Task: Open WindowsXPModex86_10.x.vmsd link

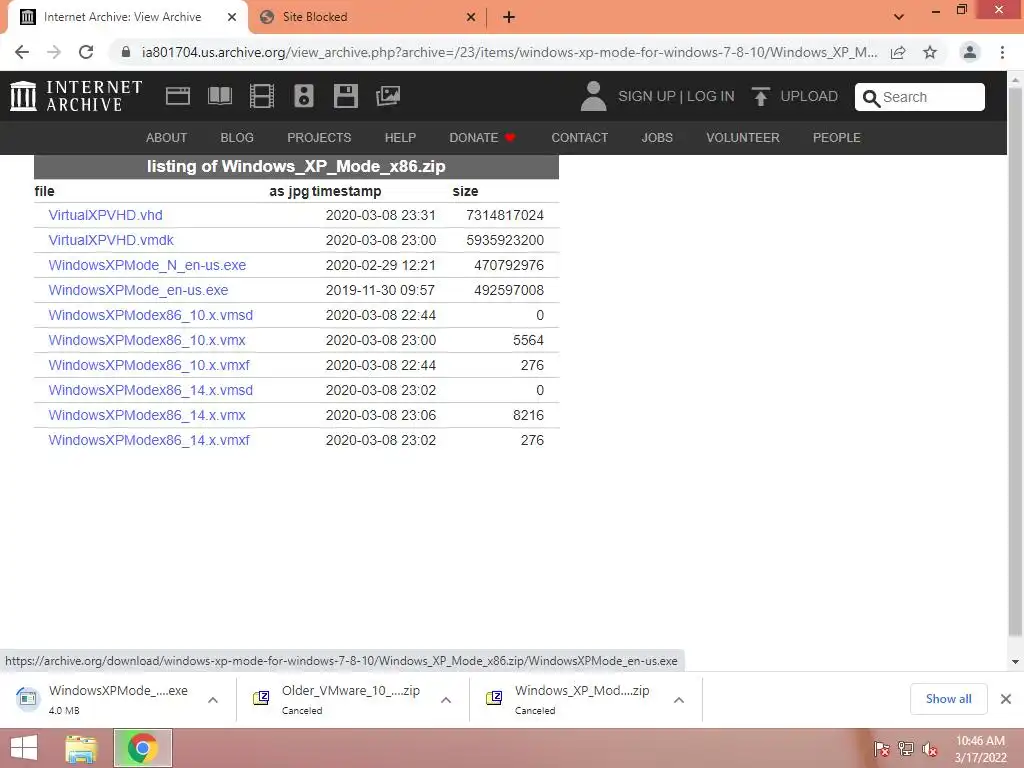Action: click(x=150, y=315)
